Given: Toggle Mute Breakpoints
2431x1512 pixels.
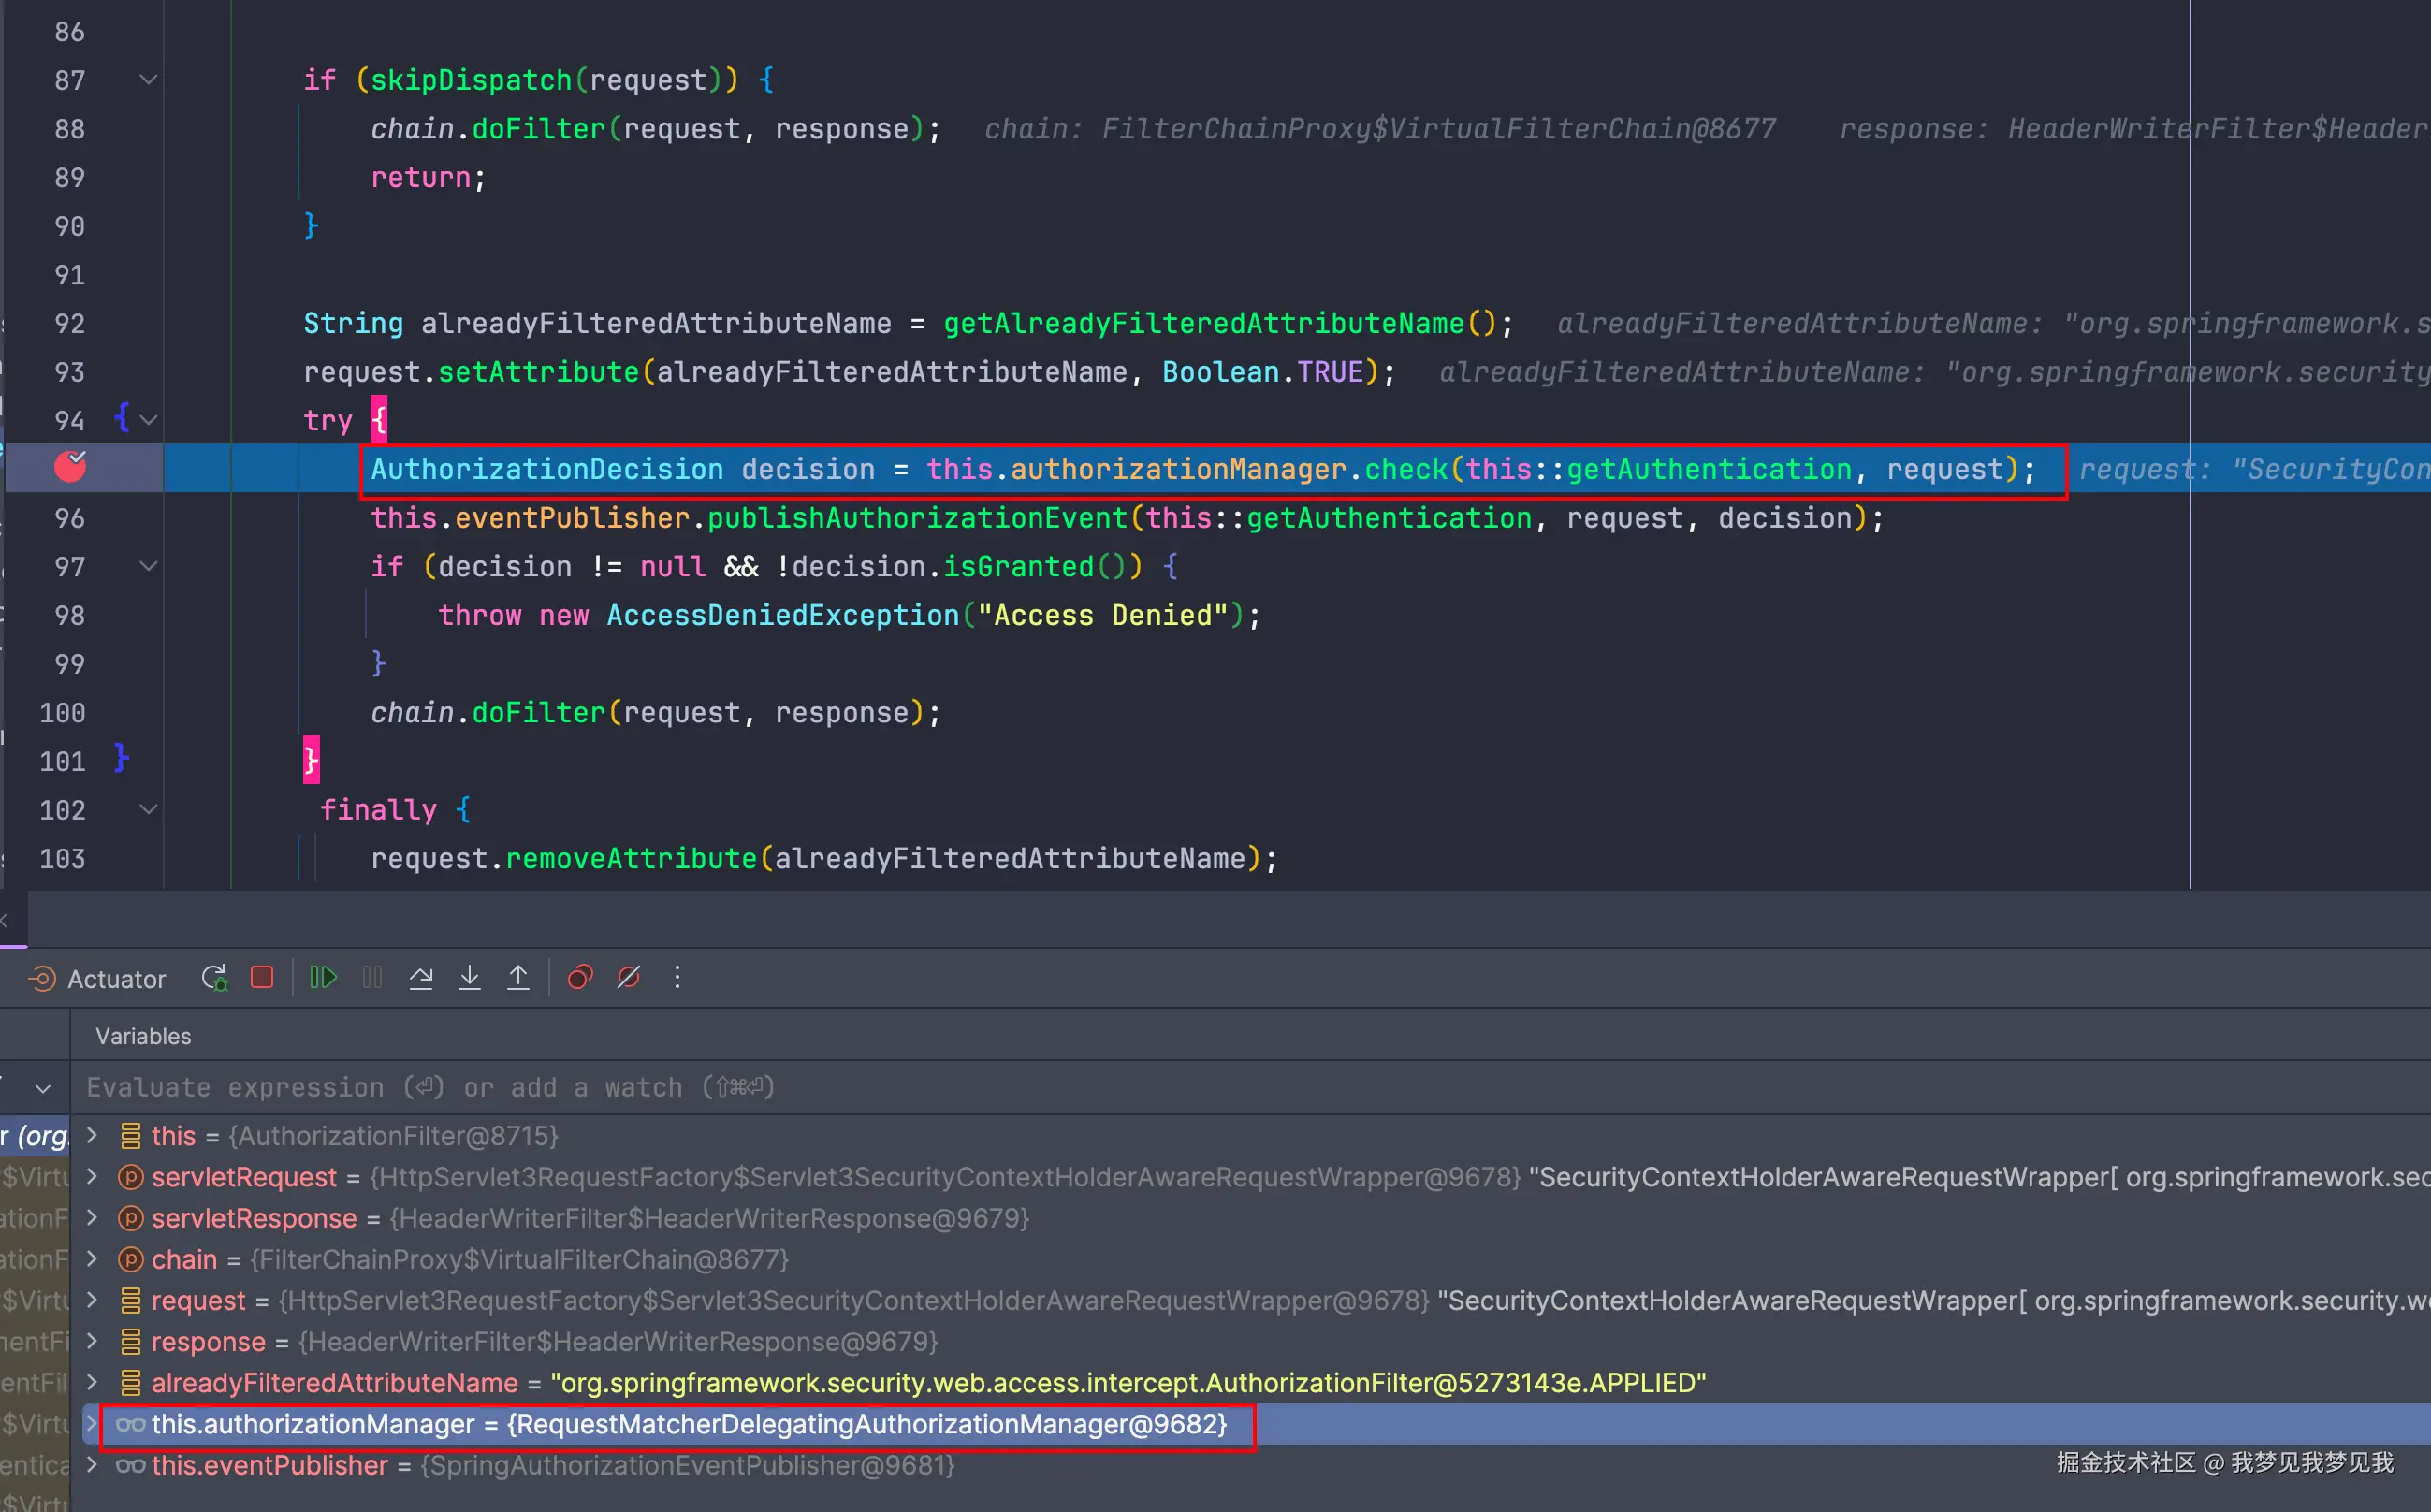Looking at the screenshot, I should point(628,977).
